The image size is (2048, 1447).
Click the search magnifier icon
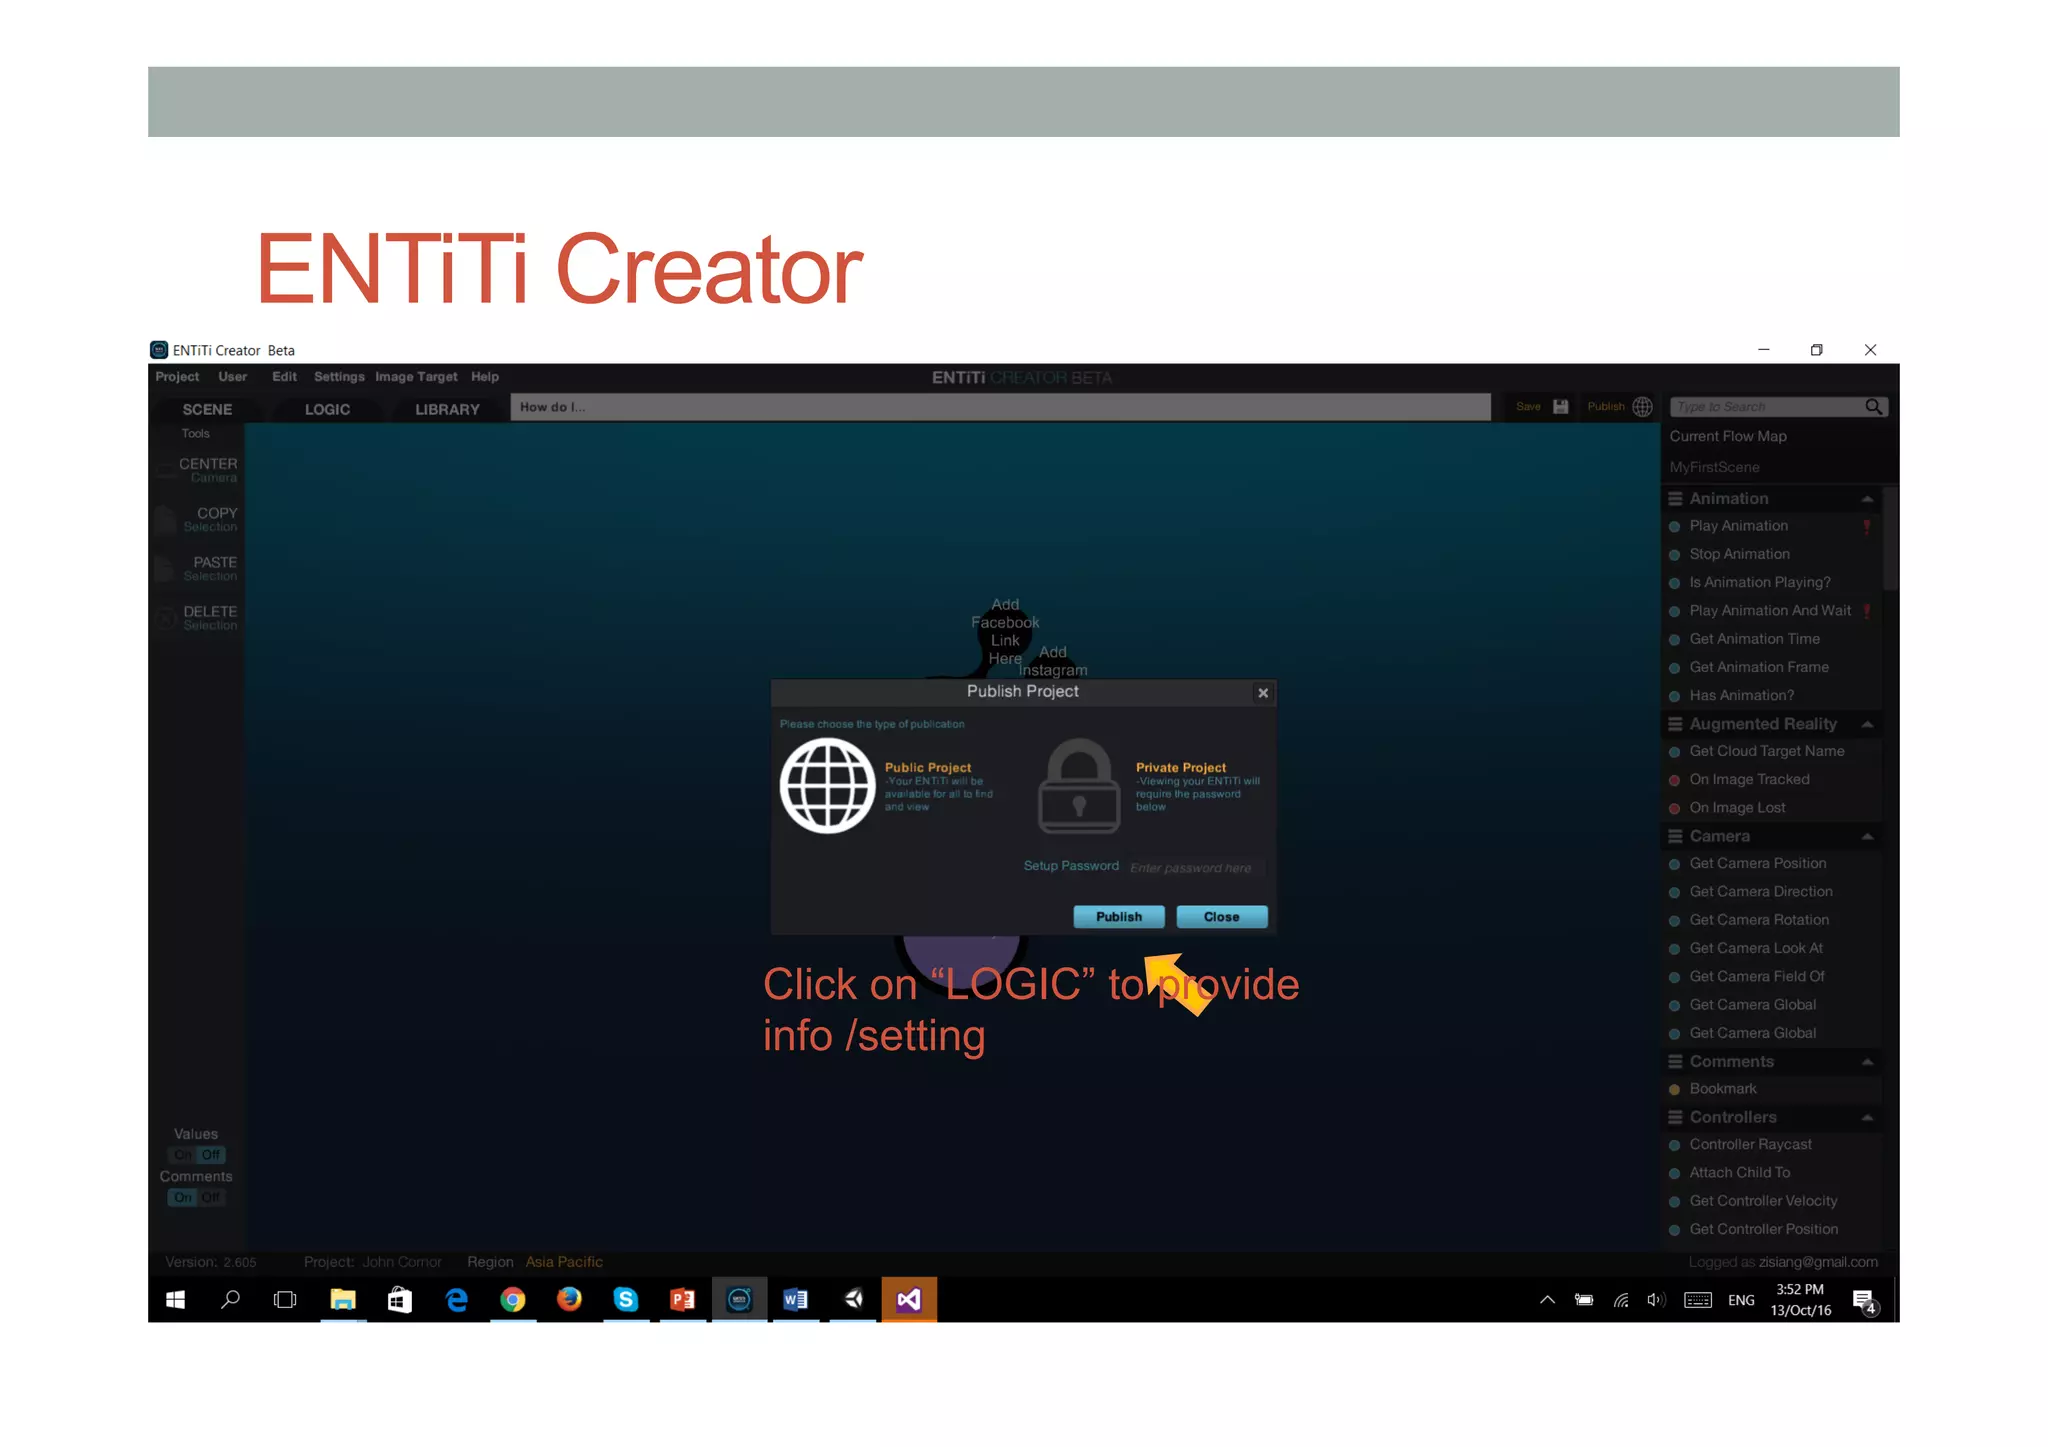[1873, 407]
